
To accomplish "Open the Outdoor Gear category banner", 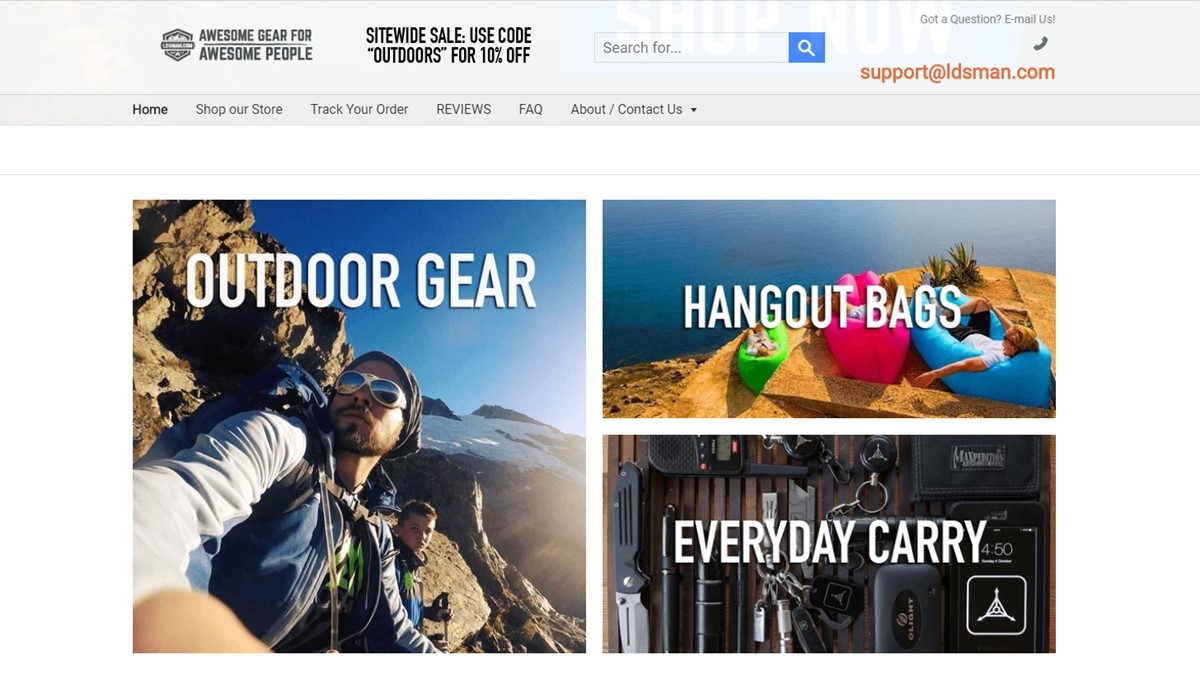I will 359,426.
